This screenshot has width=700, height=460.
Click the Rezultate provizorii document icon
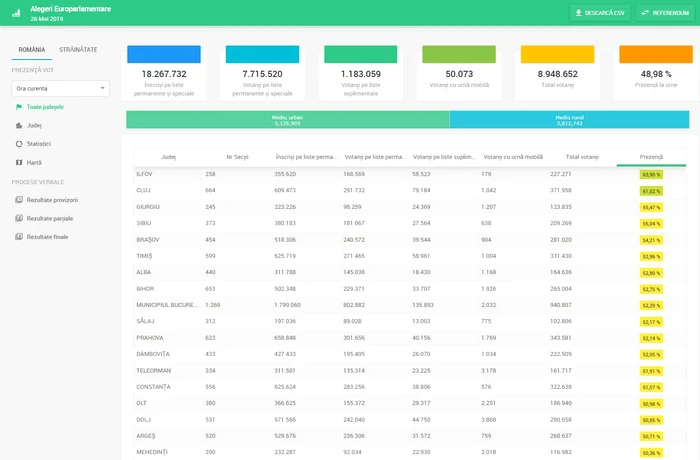coord(19,200)
